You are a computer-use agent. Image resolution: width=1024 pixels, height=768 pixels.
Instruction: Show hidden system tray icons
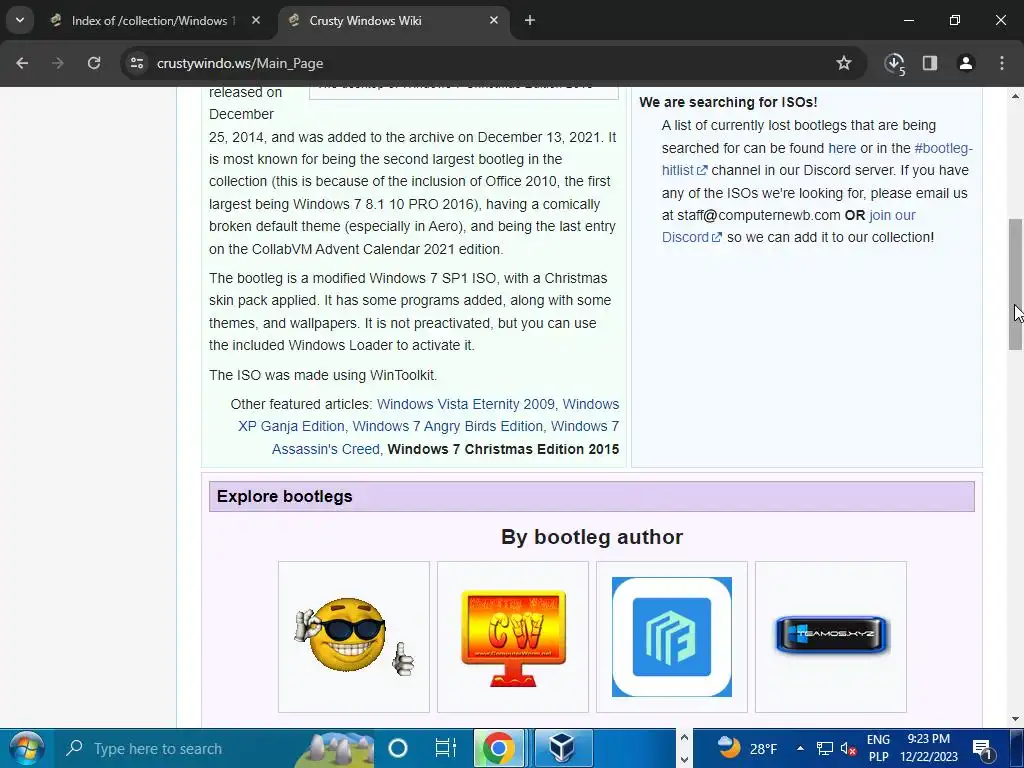point(800,748)
